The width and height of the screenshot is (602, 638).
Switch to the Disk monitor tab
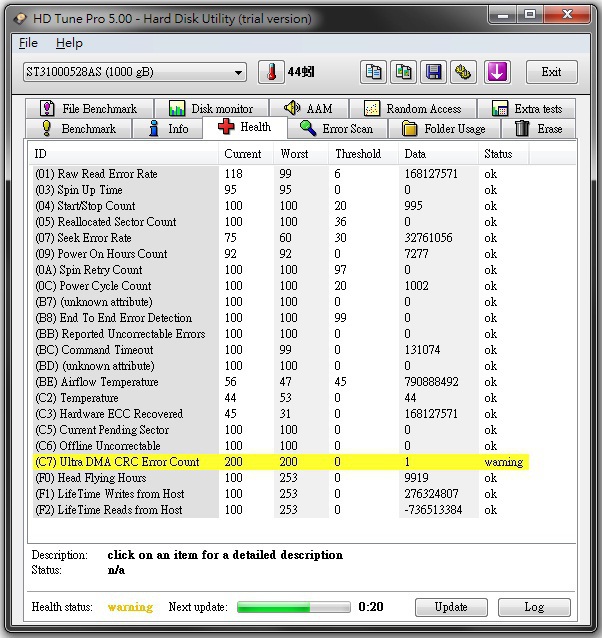[x=212, y=109]
